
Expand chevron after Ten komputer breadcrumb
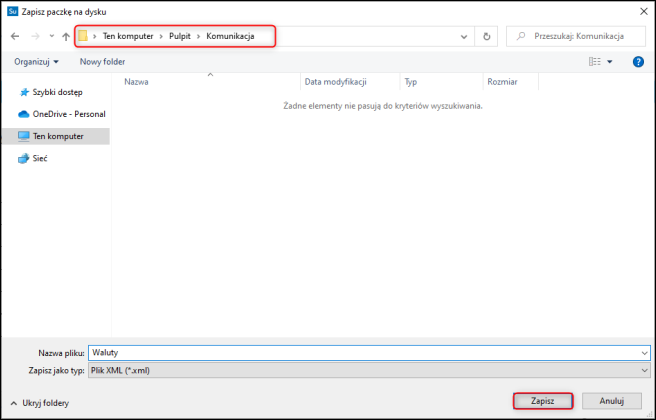(161, 36)
